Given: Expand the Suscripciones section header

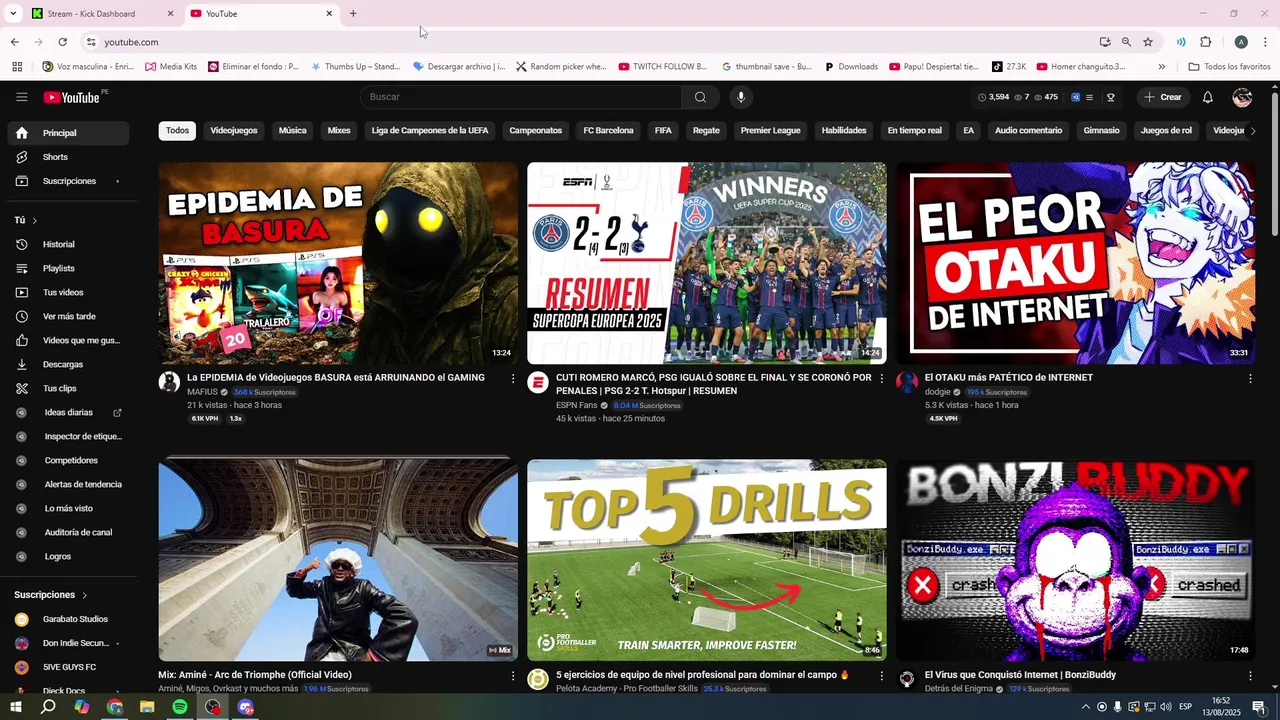Looking at the screenshot, I should pos(50,595).
